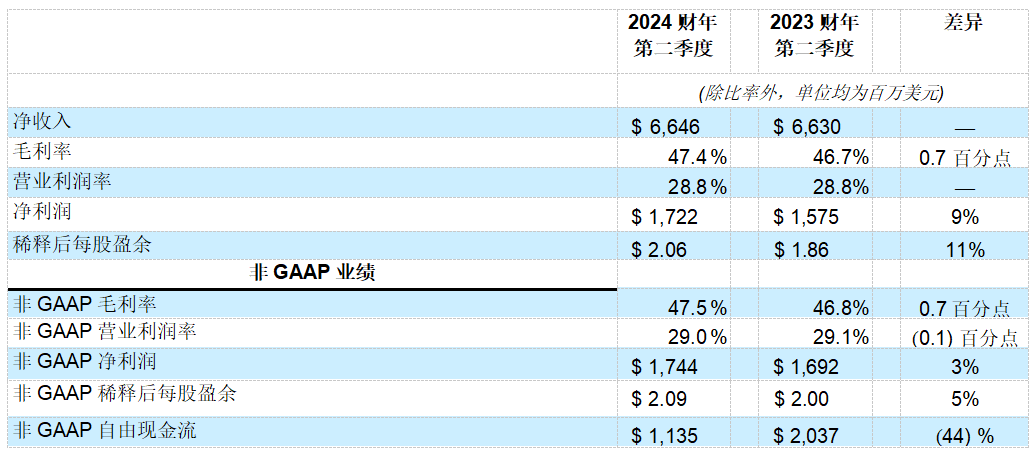Select the 净收入 row label

pyautogui.click(x=42, y=122)
